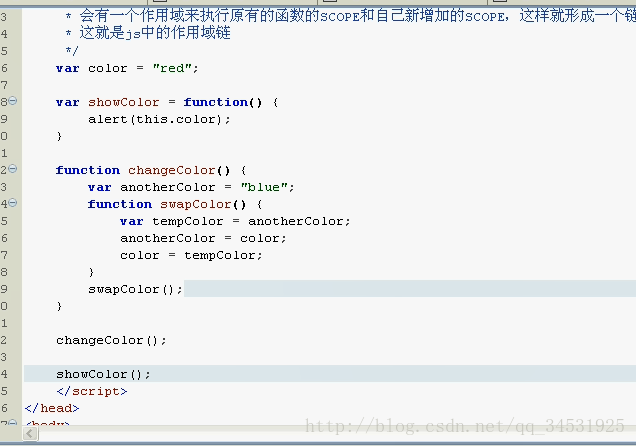Screen dimensions: 636x446
Task: Click the comment terminator '*/'
Action: click(72, 51)
